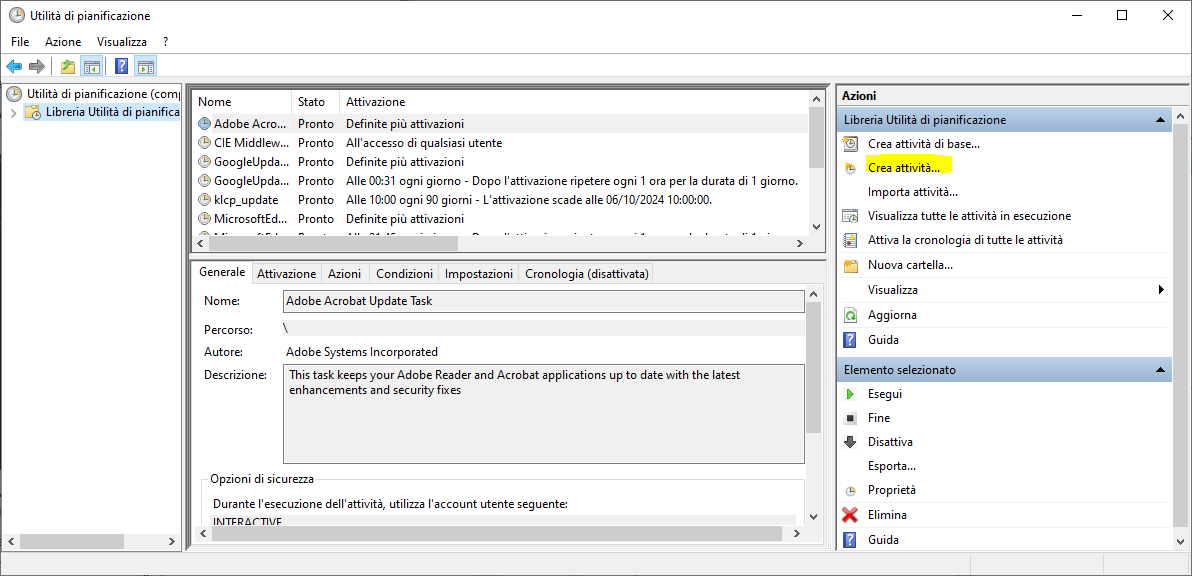Click All'accesso di qualsiasi utente trigger text
This screenshot has height=576, width=1192.
click(424, 143)
